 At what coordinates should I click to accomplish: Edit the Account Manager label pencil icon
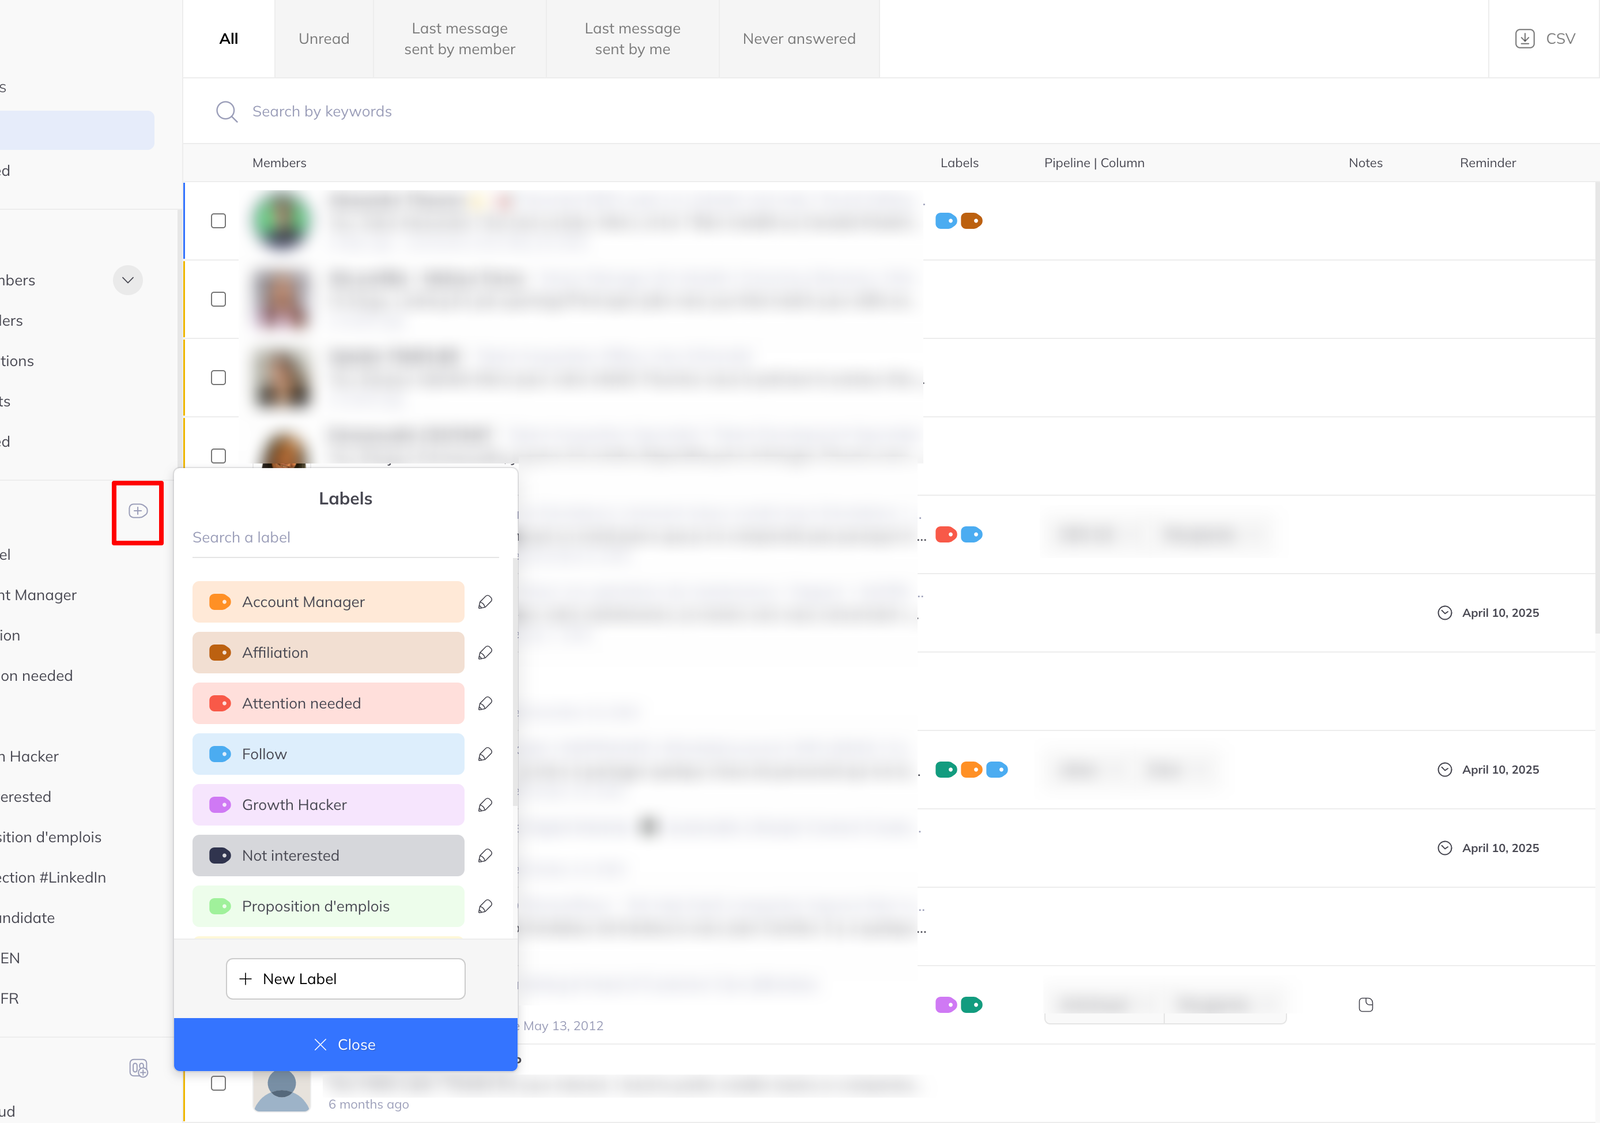(485, 602)
